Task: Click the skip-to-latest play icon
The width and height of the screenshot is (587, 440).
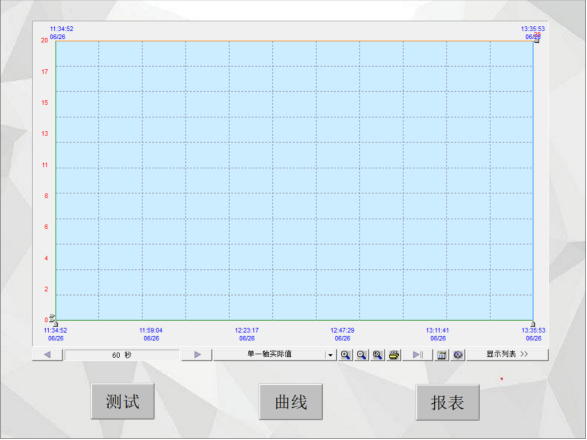Action: [417, 355]
